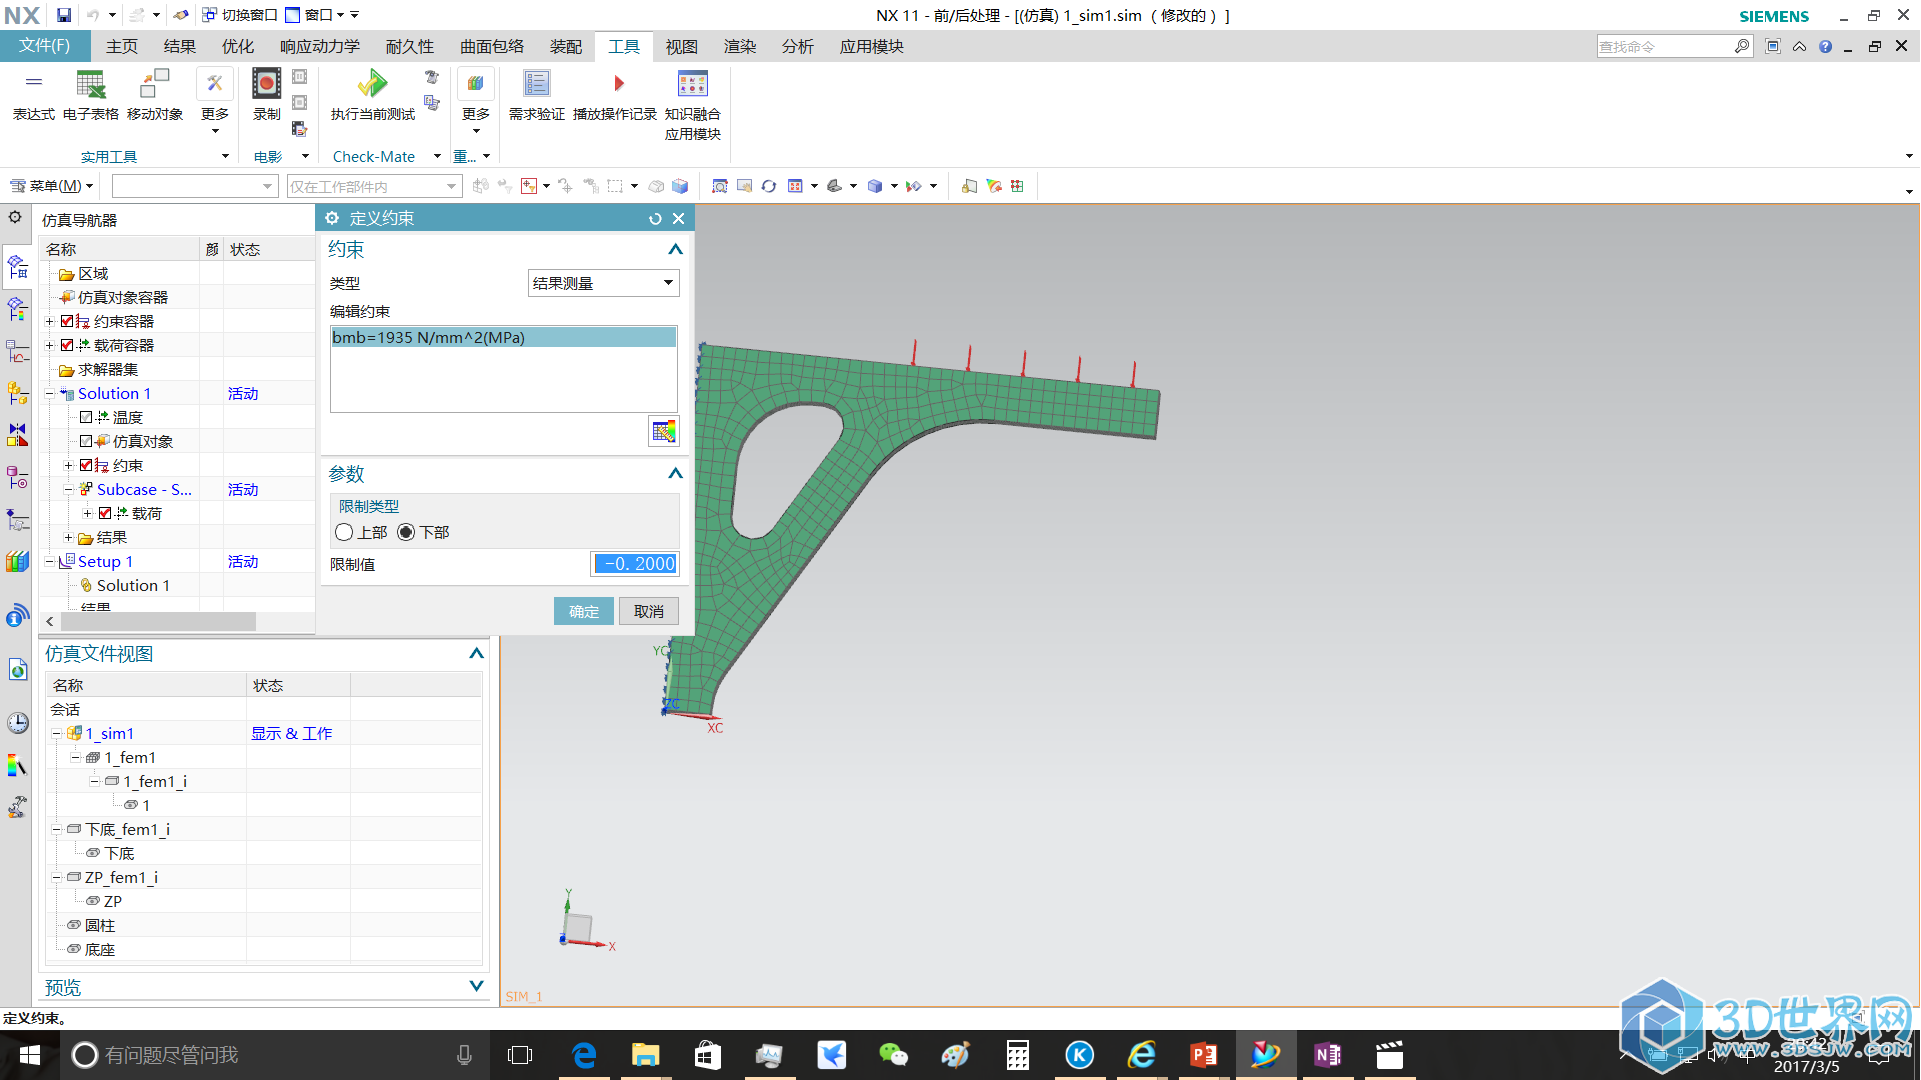The height and width of the screenshot is (1080, 1921).
Task: Toggle the 仿真对象 checkbox under Solution 1
Action: (86, 441)
